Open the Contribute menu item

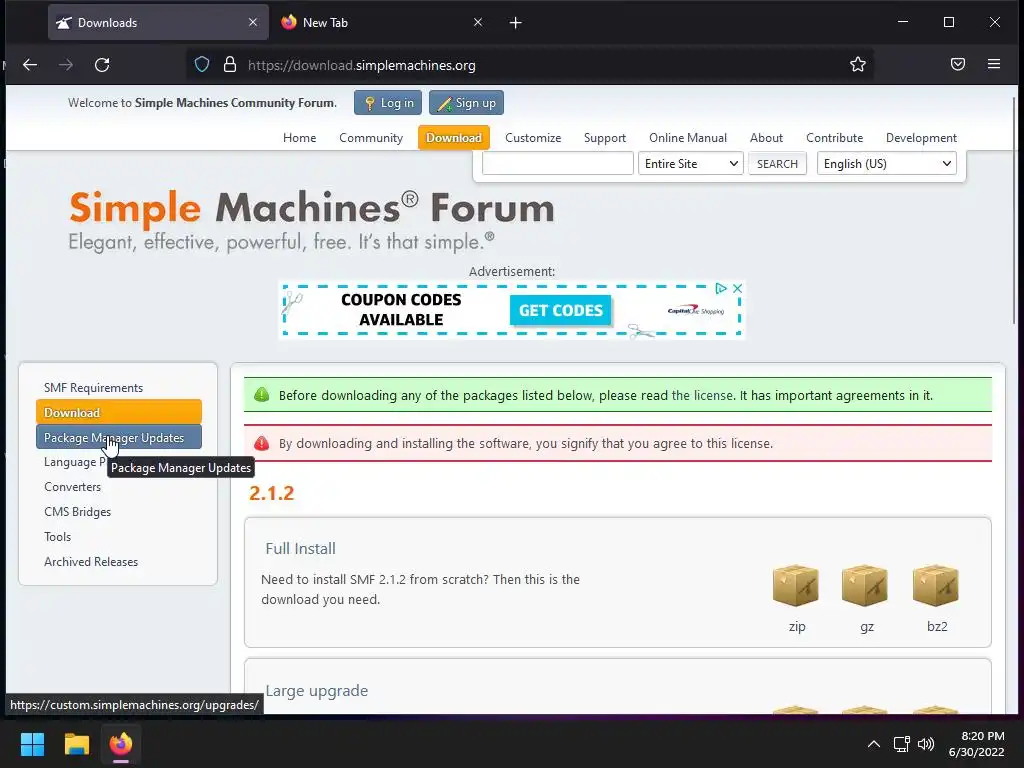pyautogui.click(x=834, y=138)
